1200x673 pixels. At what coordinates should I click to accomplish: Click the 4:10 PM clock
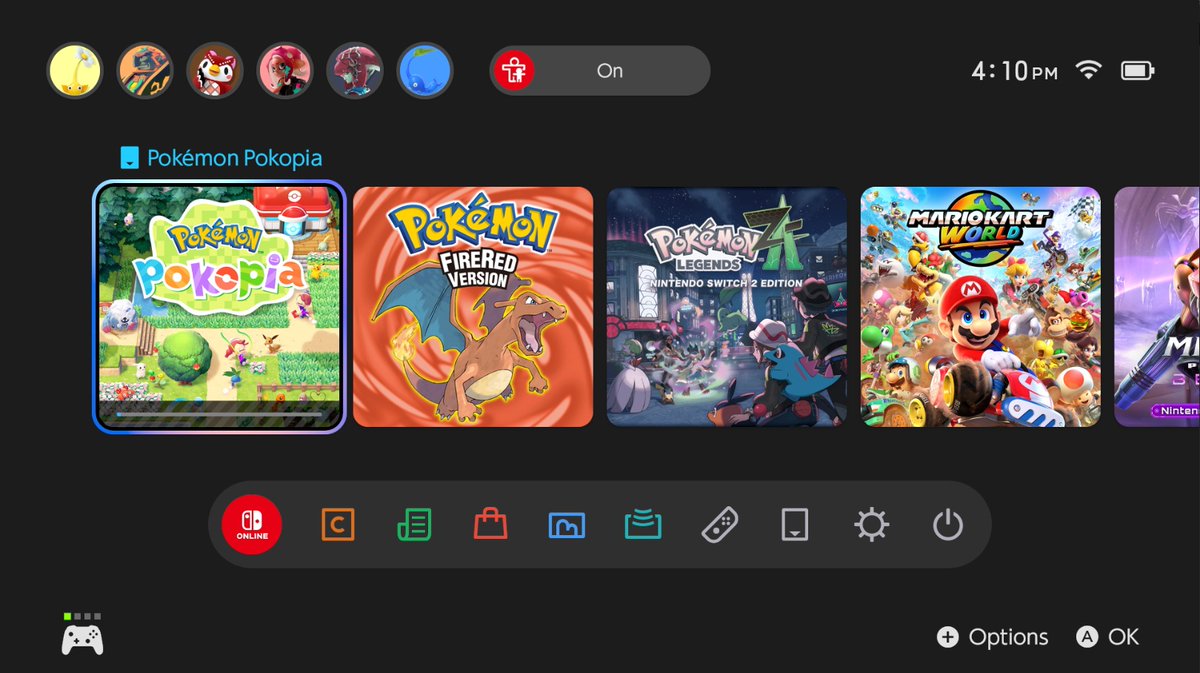(1015, 71)
